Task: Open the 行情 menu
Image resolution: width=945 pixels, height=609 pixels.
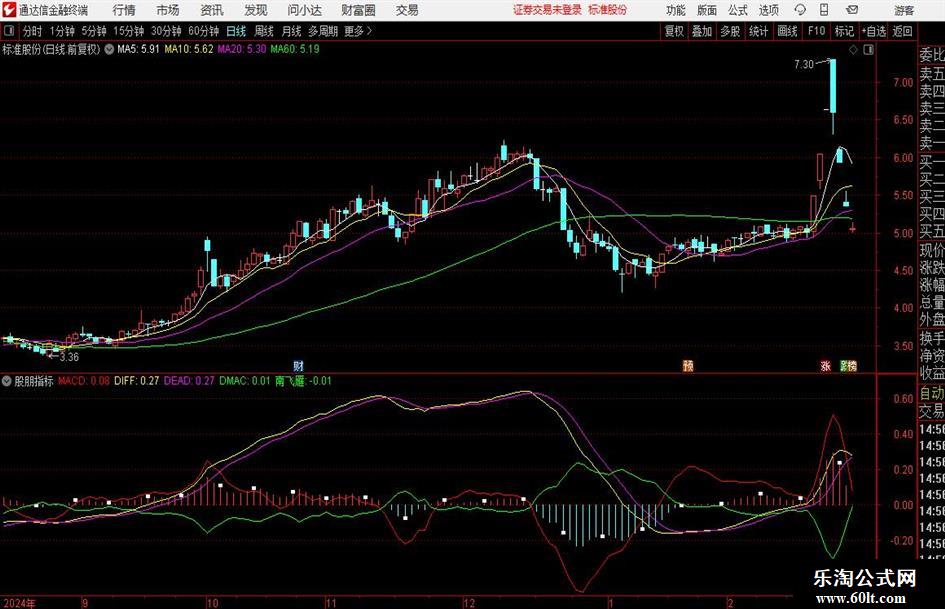Action: pyautogui.click(x=124, y=10)
